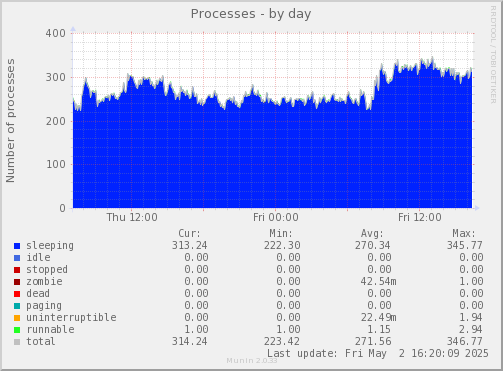The image size is (503, 371).
Task: Click total minimum value 223.42
Action: point(282,341)
